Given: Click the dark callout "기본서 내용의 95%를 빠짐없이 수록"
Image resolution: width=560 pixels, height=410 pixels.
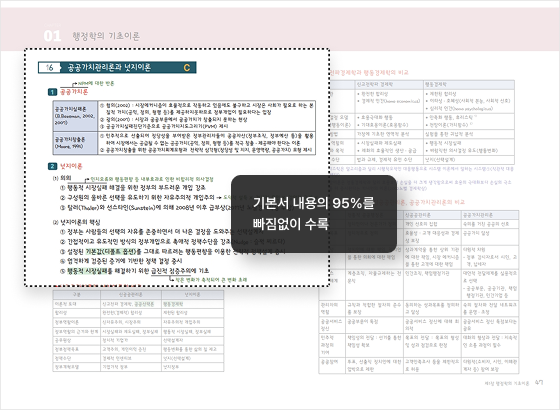Looking at the screenshot, I should 314,214.
